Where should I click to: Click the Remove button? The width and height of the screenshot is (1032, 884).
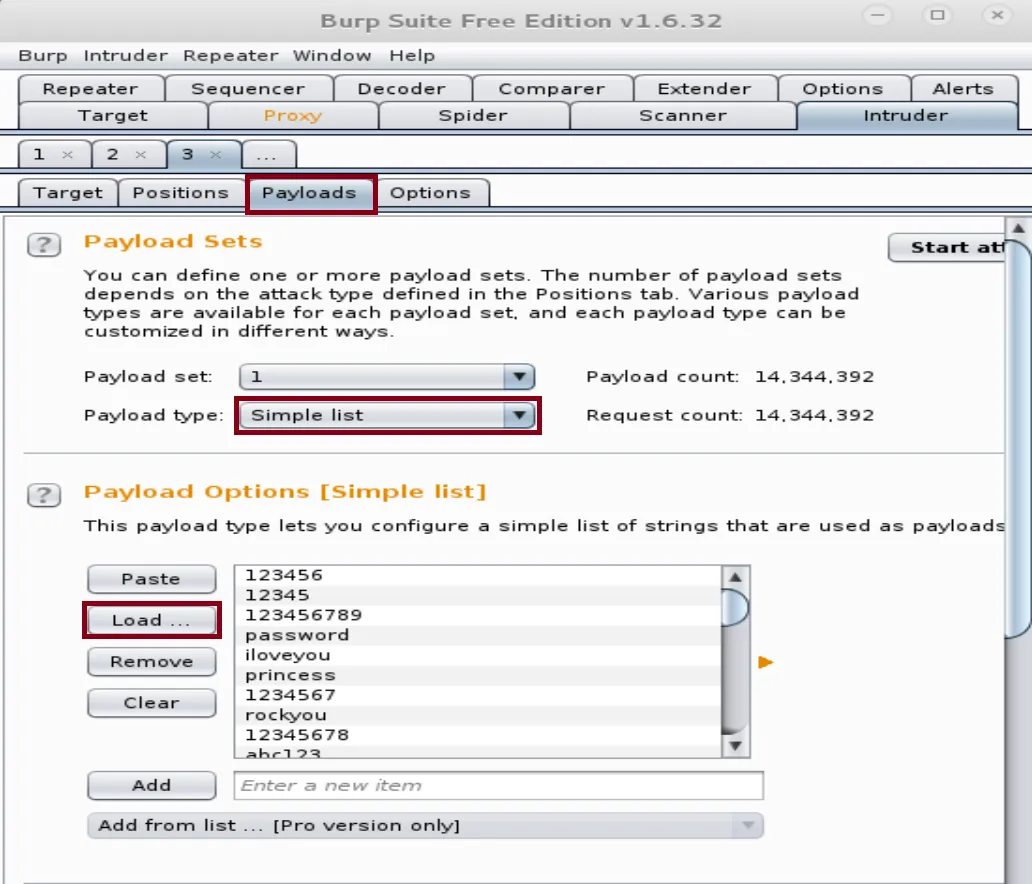pyautogui.click(x=151, y=662)
